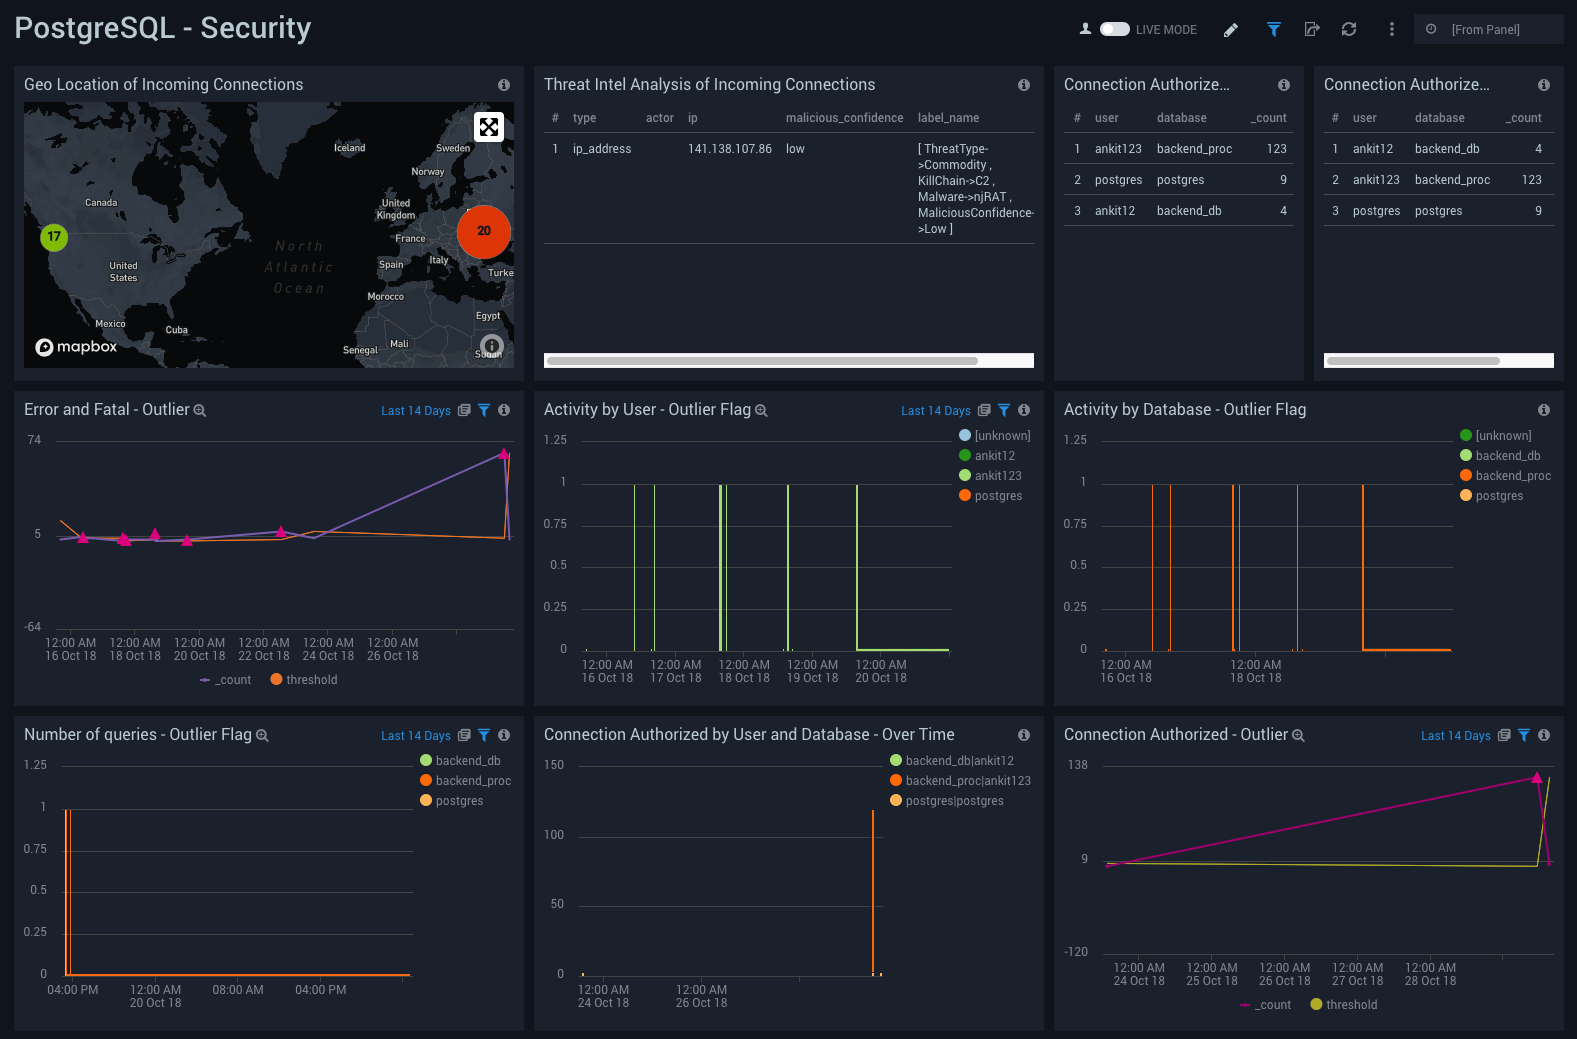Click the red cluster marker labeled 20

tap(484, 231)
